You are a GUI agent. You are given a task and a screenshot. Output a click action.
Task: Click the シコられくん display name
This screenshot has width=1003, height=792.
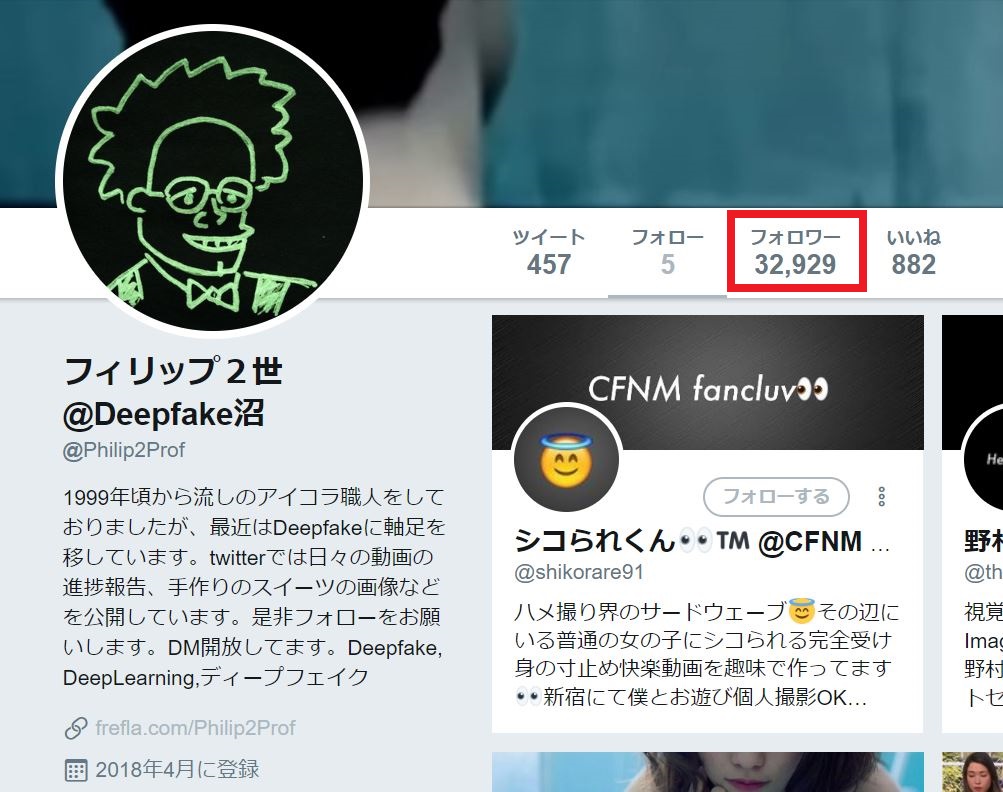click(x=594, y=541)
